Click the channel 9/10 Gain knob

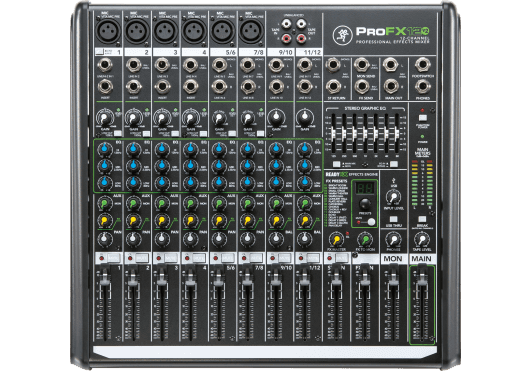(276, 118)
